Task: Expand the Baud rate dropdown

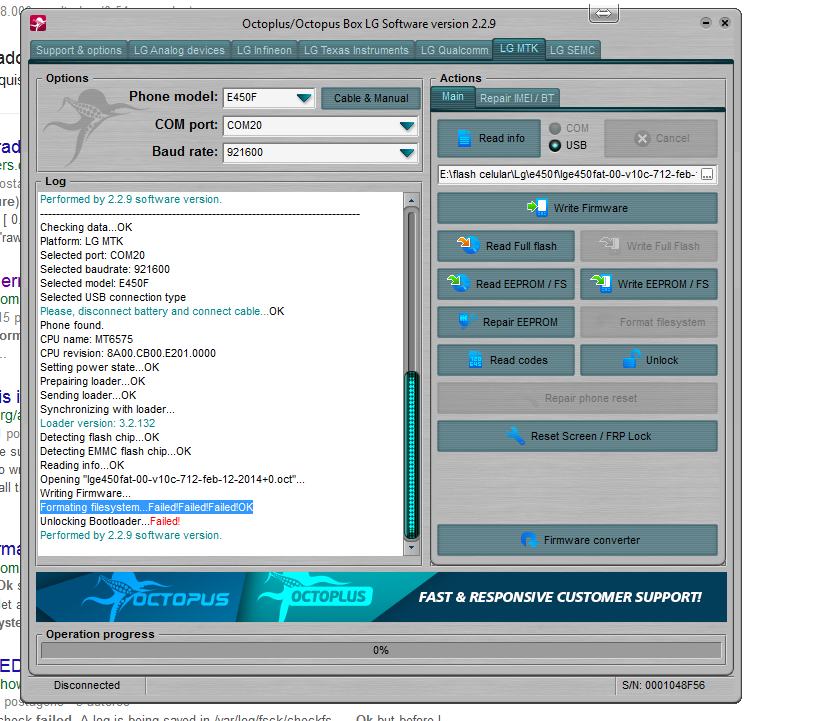Action: point(407,153)
